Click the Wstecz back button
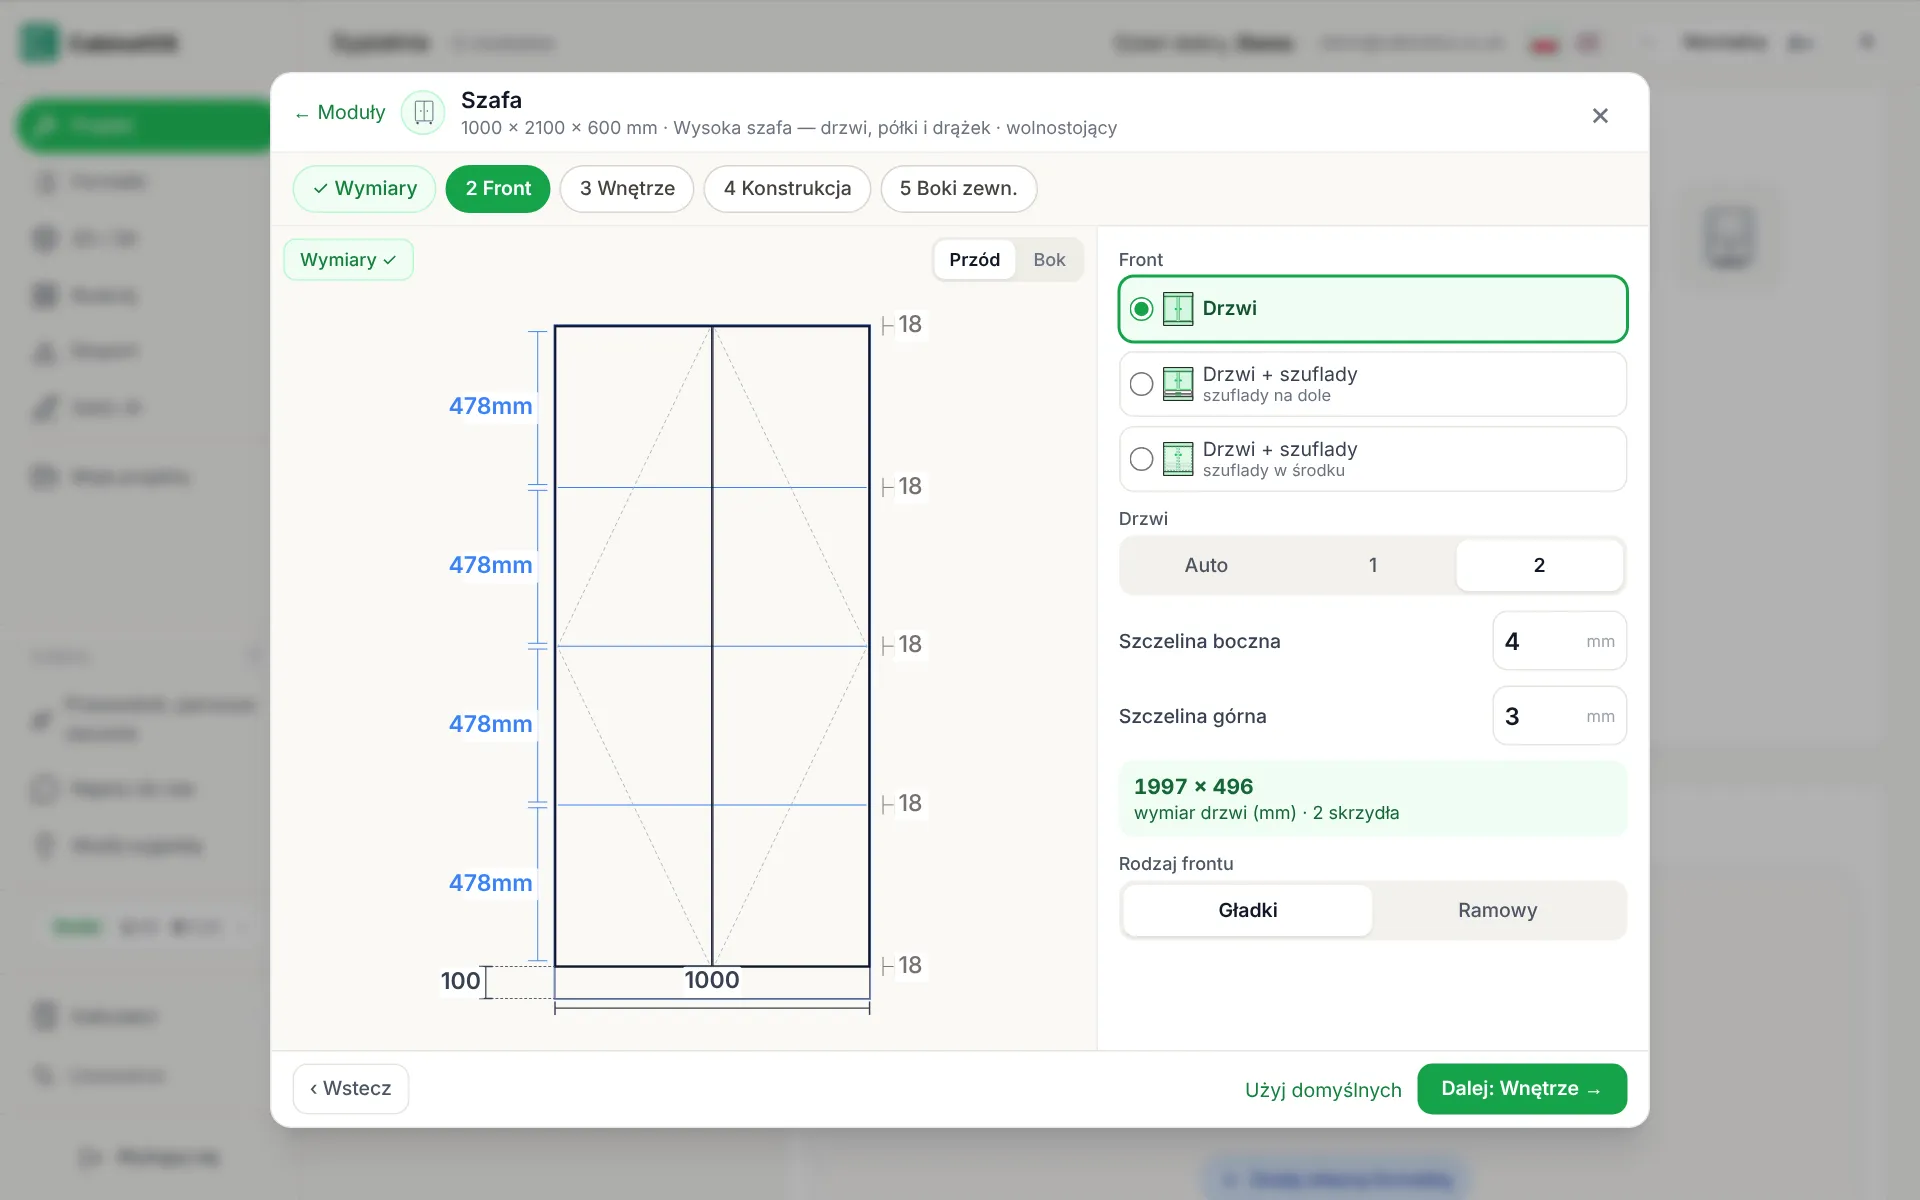 (x=351, y=1089)
